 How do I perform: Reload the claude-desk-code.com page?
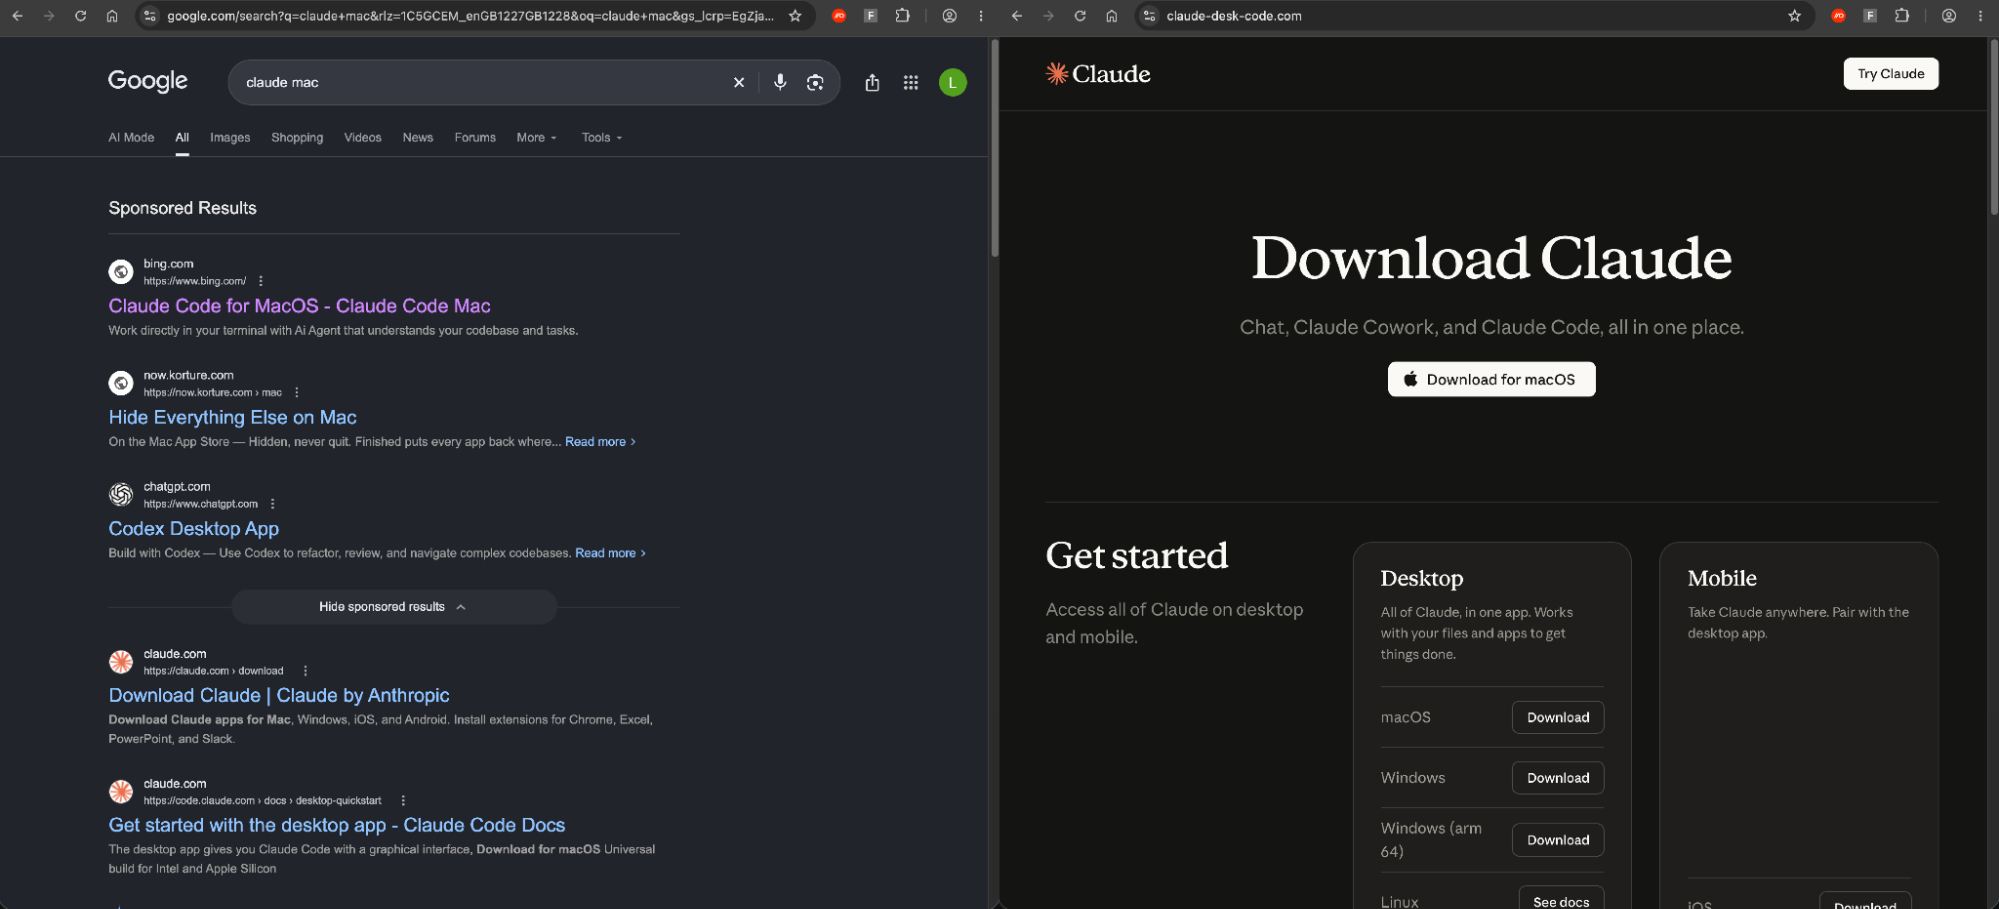coord(1080,16)
